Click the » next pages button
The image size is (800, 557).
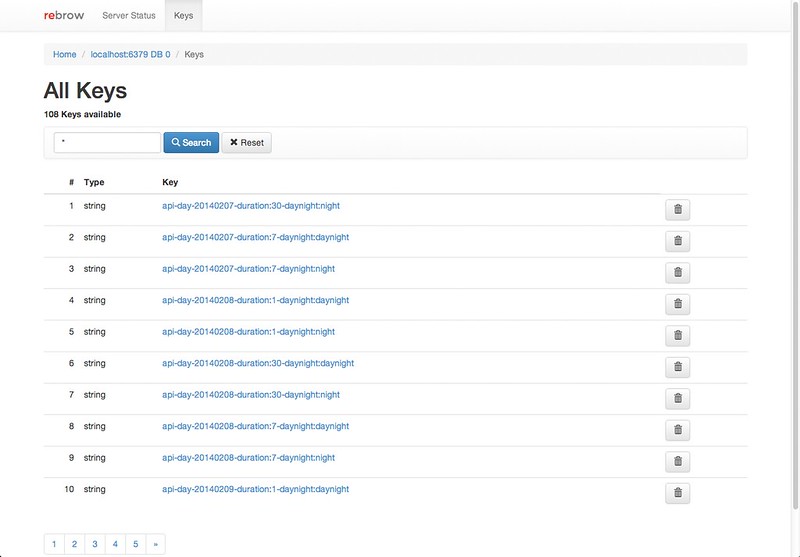156,544
